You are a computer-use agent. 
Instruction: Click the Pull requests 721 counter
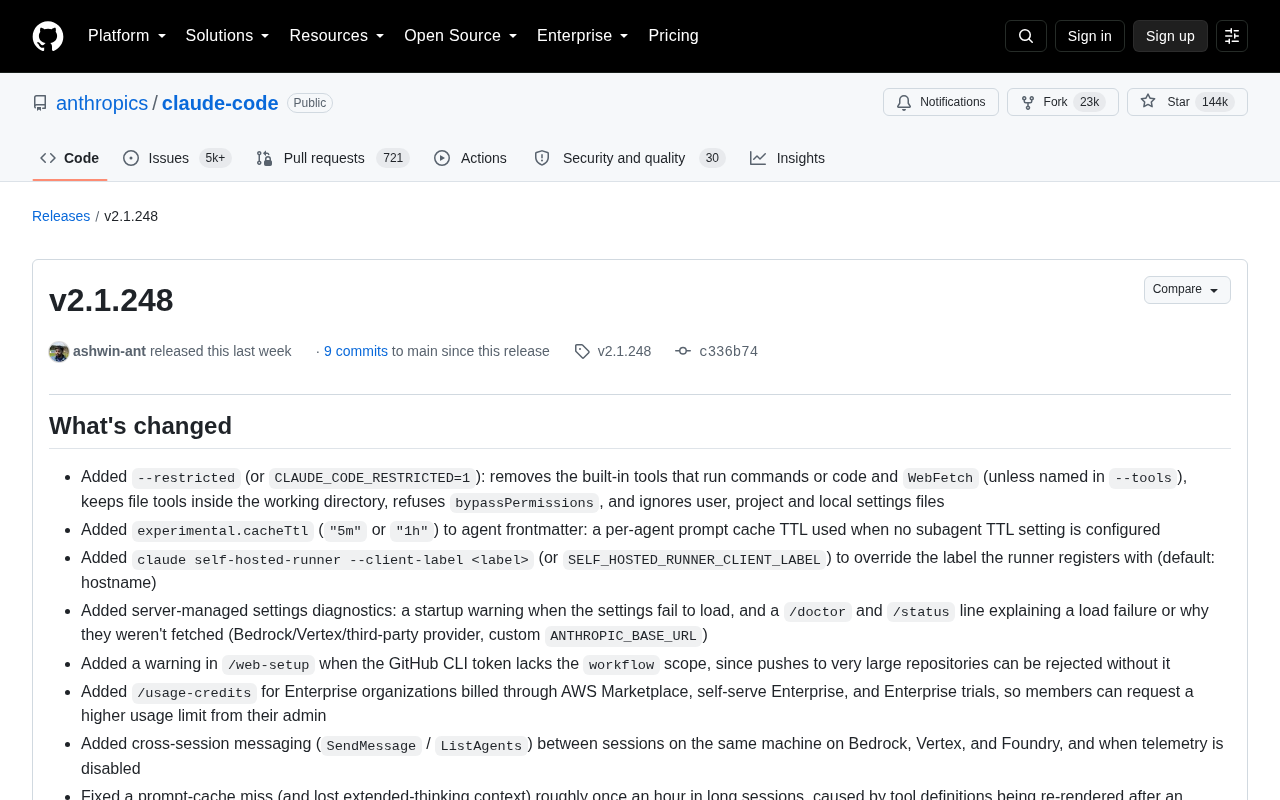click(x=393, y=158)
